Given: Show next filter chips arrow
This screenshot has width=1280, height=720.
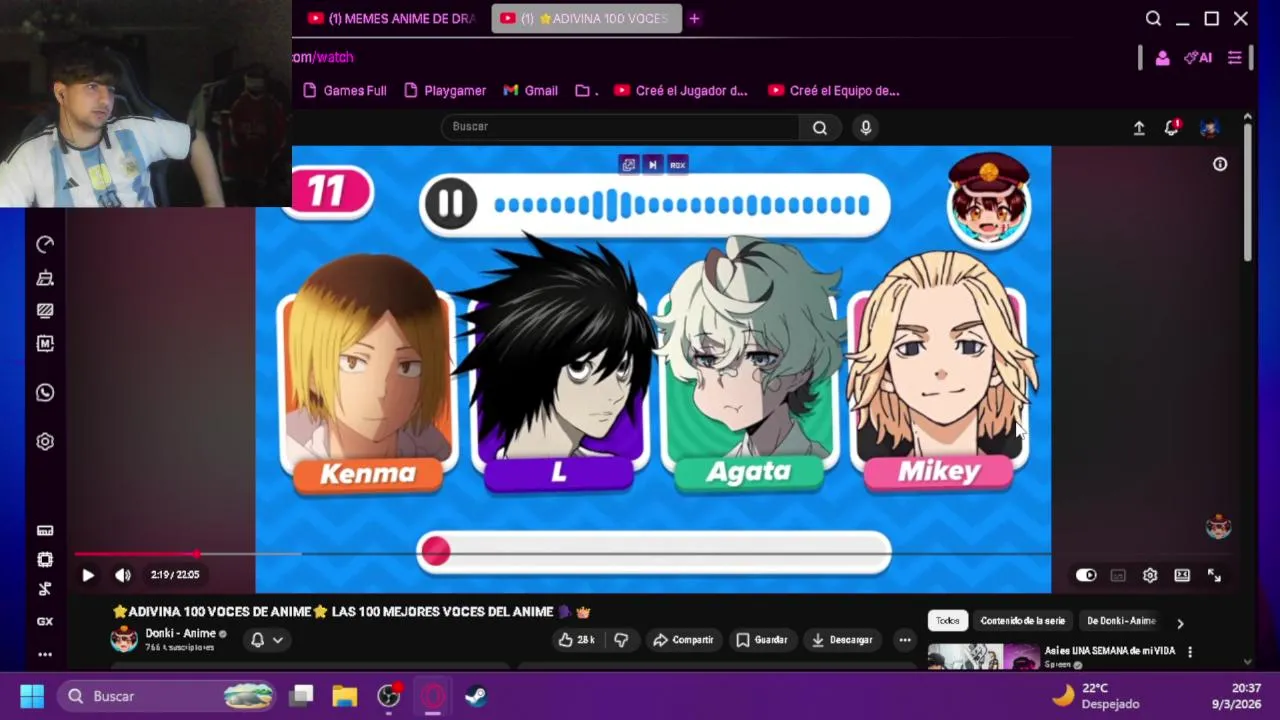Looking at the screenshot, I should coord(1180,623).
